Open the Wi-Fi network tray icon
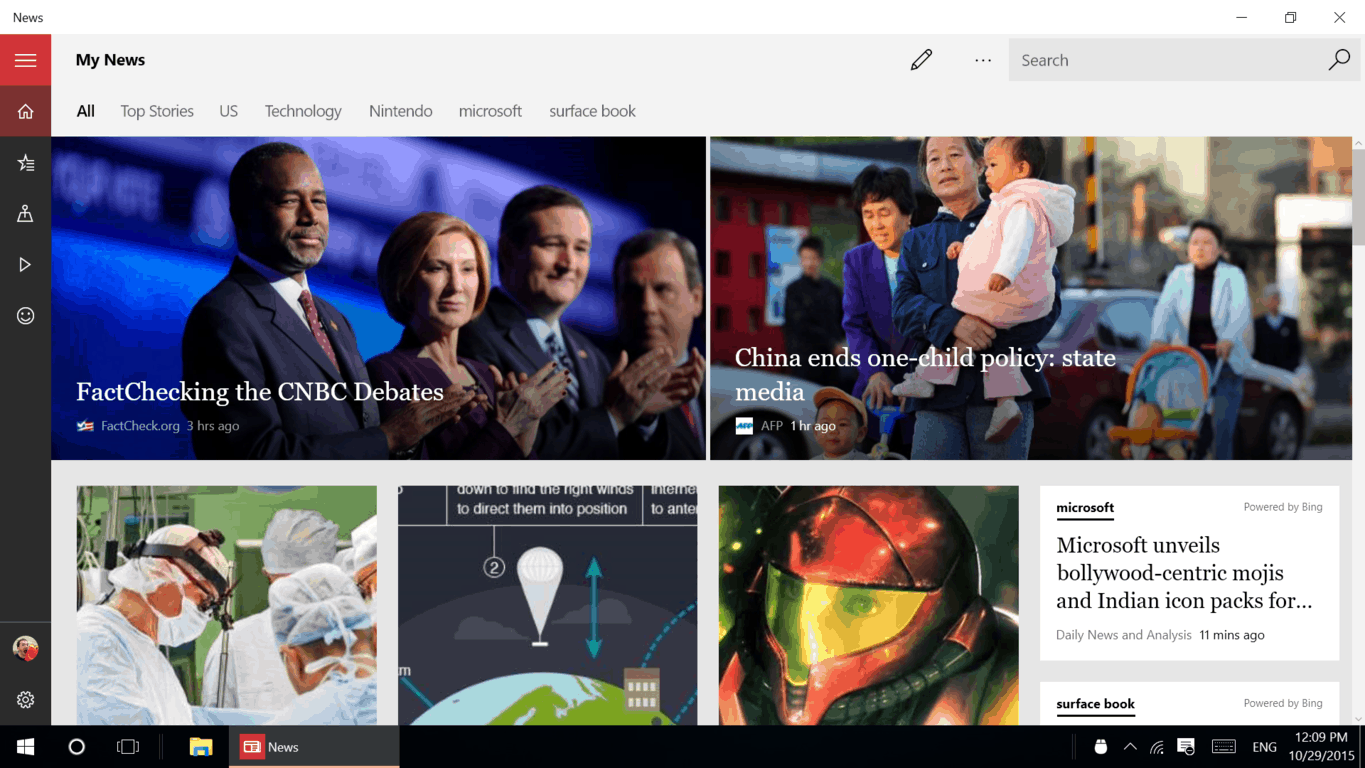This screenshot has height=768, width=1365. 1157,747
